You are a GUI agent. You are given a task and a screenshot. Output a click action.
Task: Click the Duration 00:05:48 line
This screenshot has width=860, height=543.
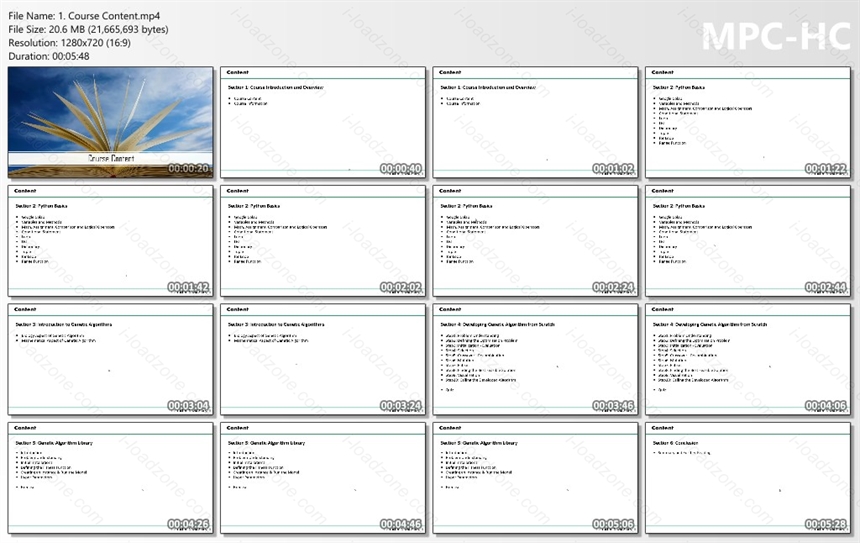(x=49, y=56)
